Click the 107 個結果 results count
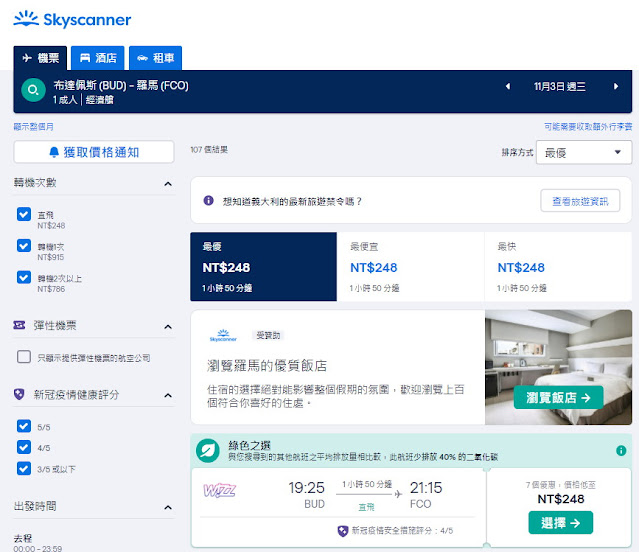The image size is (639, 552). (x=209, y=150)
